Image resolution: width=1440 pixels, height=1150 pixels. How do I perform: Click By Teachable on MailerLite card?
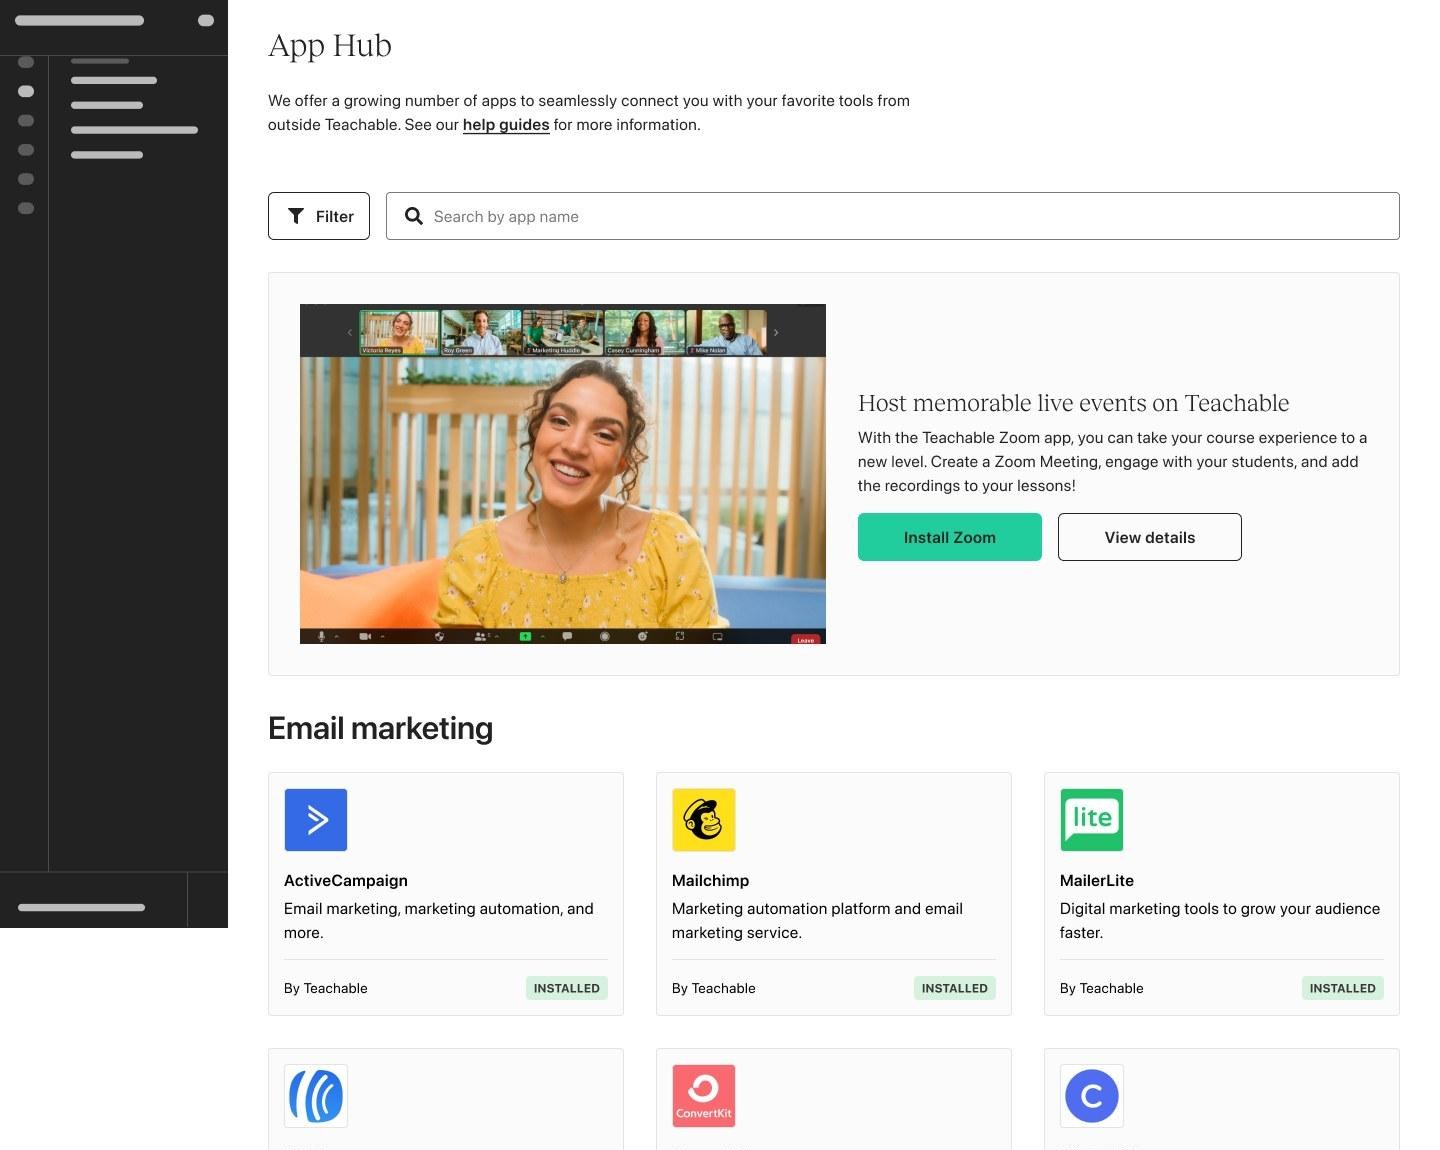pos(1102,988)
